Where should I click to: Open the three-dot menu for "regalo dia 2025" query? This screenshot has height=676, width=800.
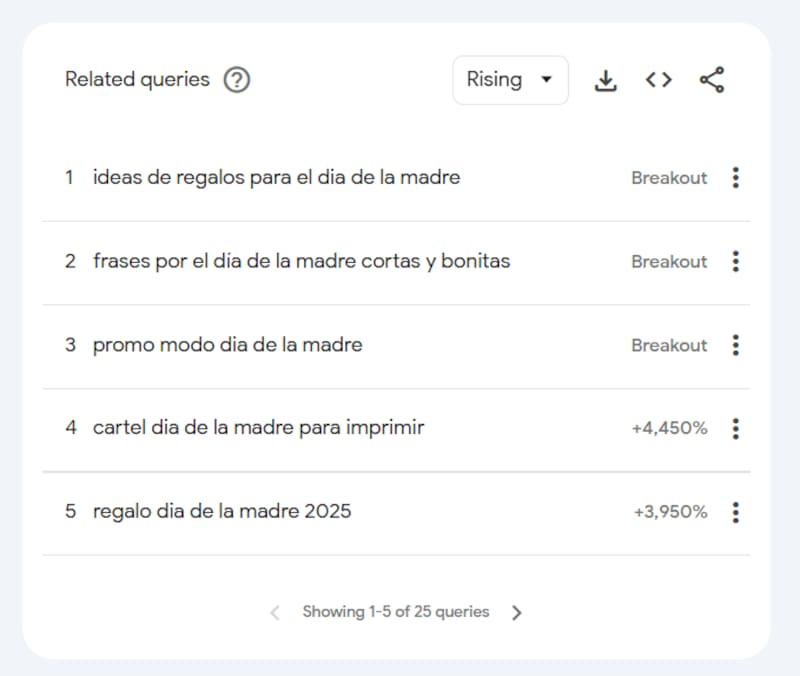point(736,513)
